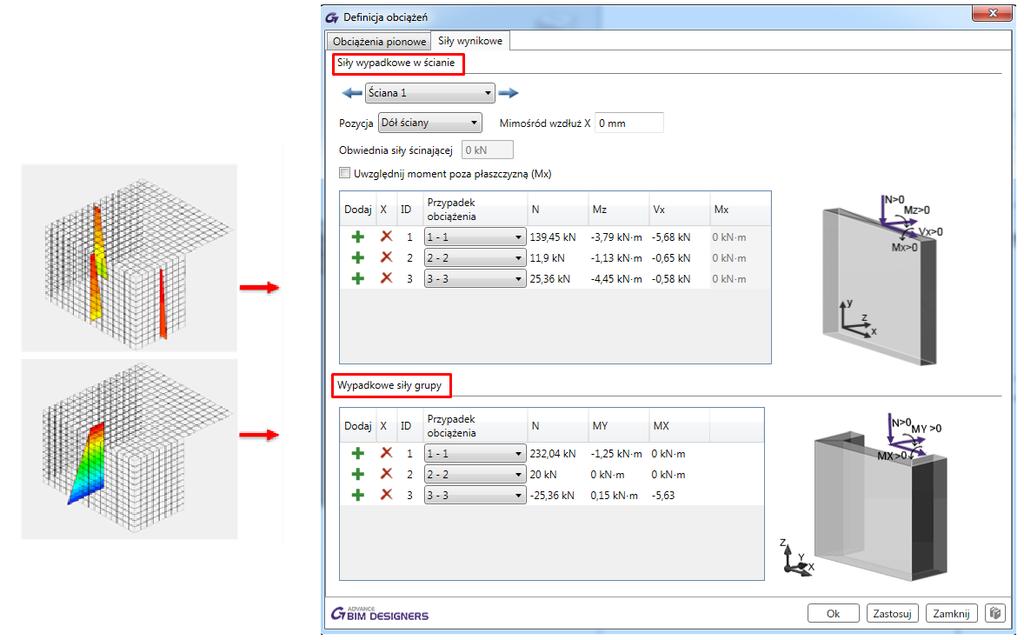
Task: Open load case dropdown 3 - 3 in group table
Action: [x=475, y=495]
